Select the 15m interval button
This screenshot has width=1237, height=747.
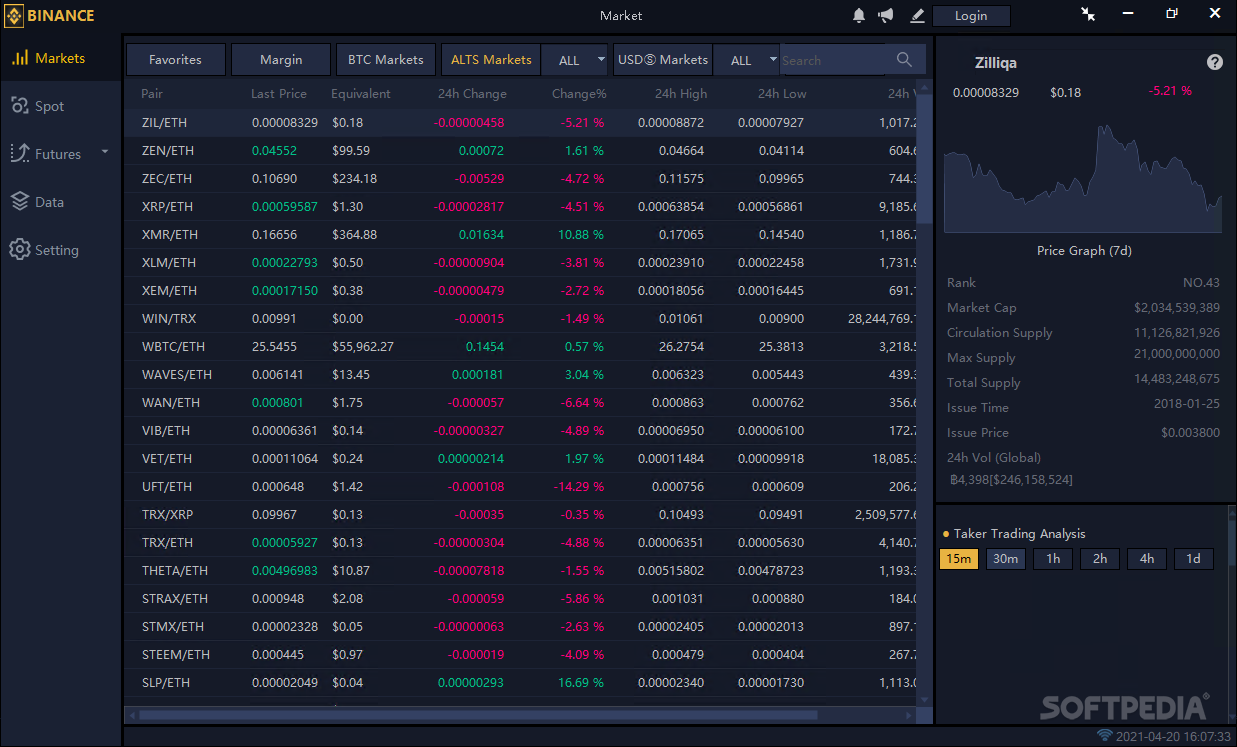tap(958, 559)
